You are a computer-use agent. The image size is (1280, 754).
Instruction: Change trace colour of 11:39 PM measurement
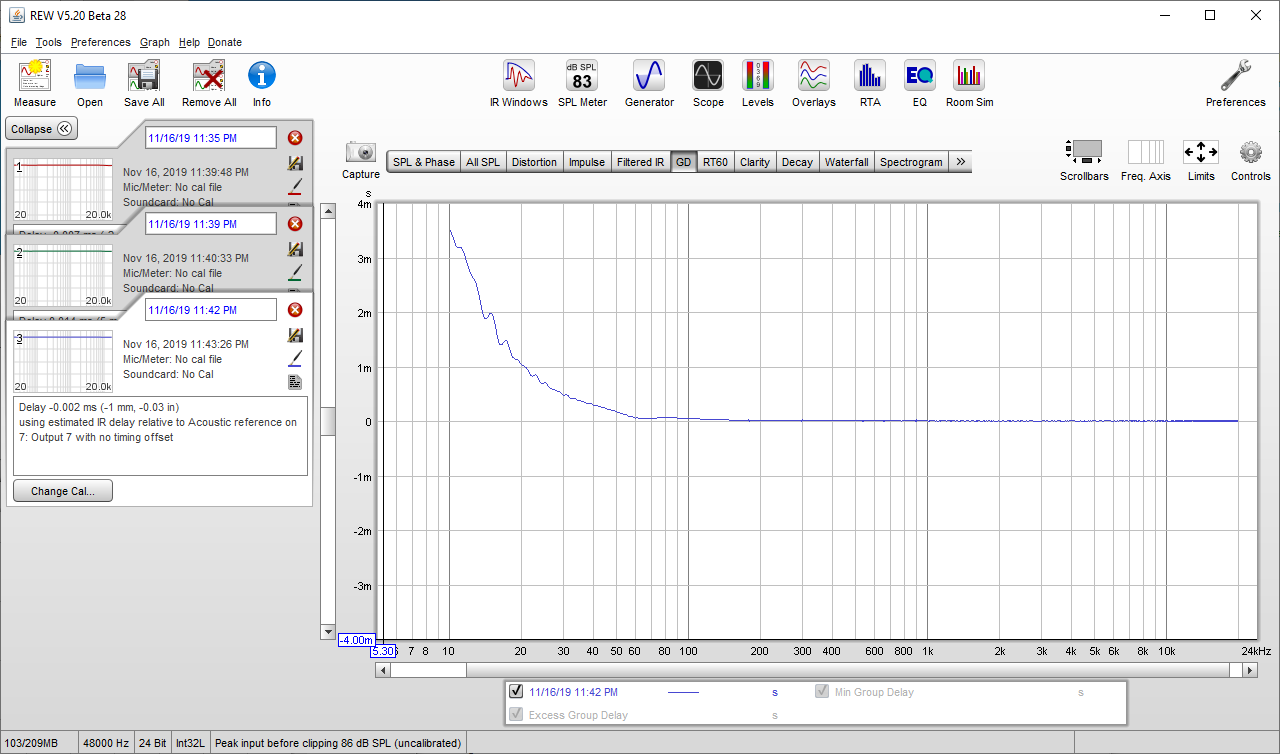pos(295,272)
